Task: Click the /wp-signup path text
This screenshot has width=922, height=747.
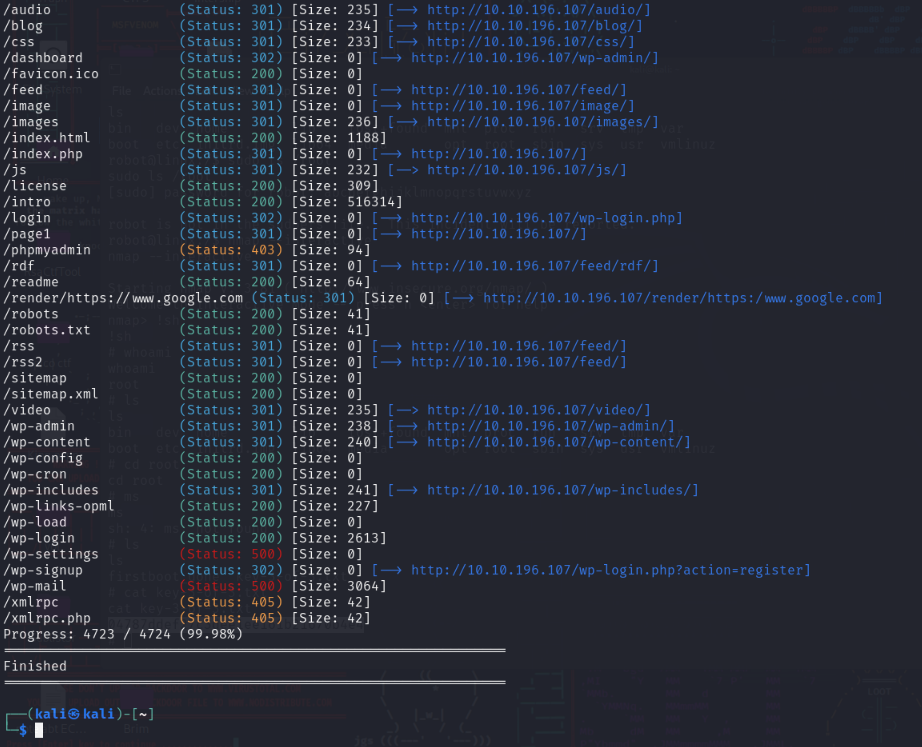Action: pos(43,570)
